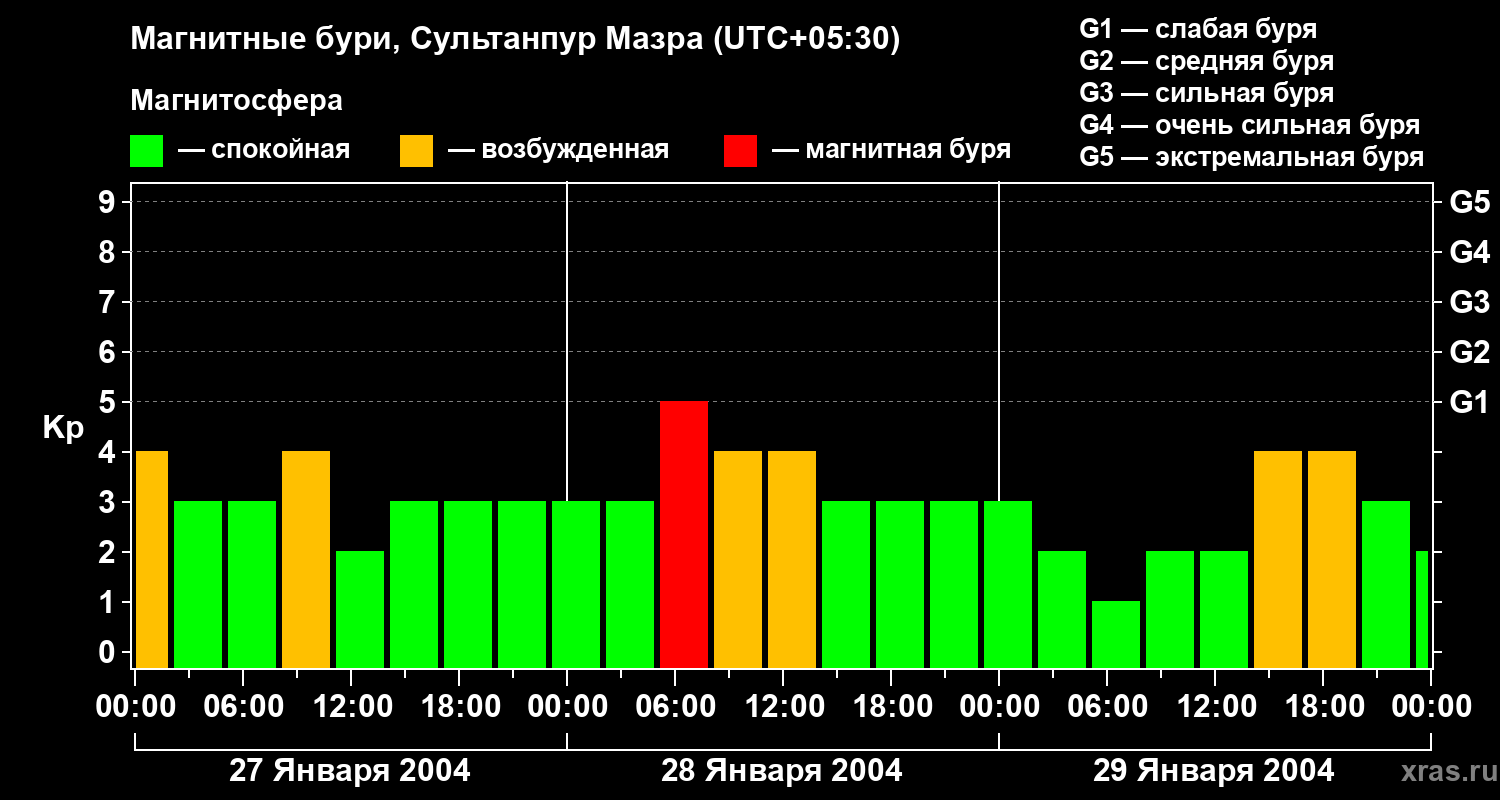This screenshot has height=800, width=1500.
Task: Select the 'G5 — экстремальная буря' legend line
Action: 1252,157
